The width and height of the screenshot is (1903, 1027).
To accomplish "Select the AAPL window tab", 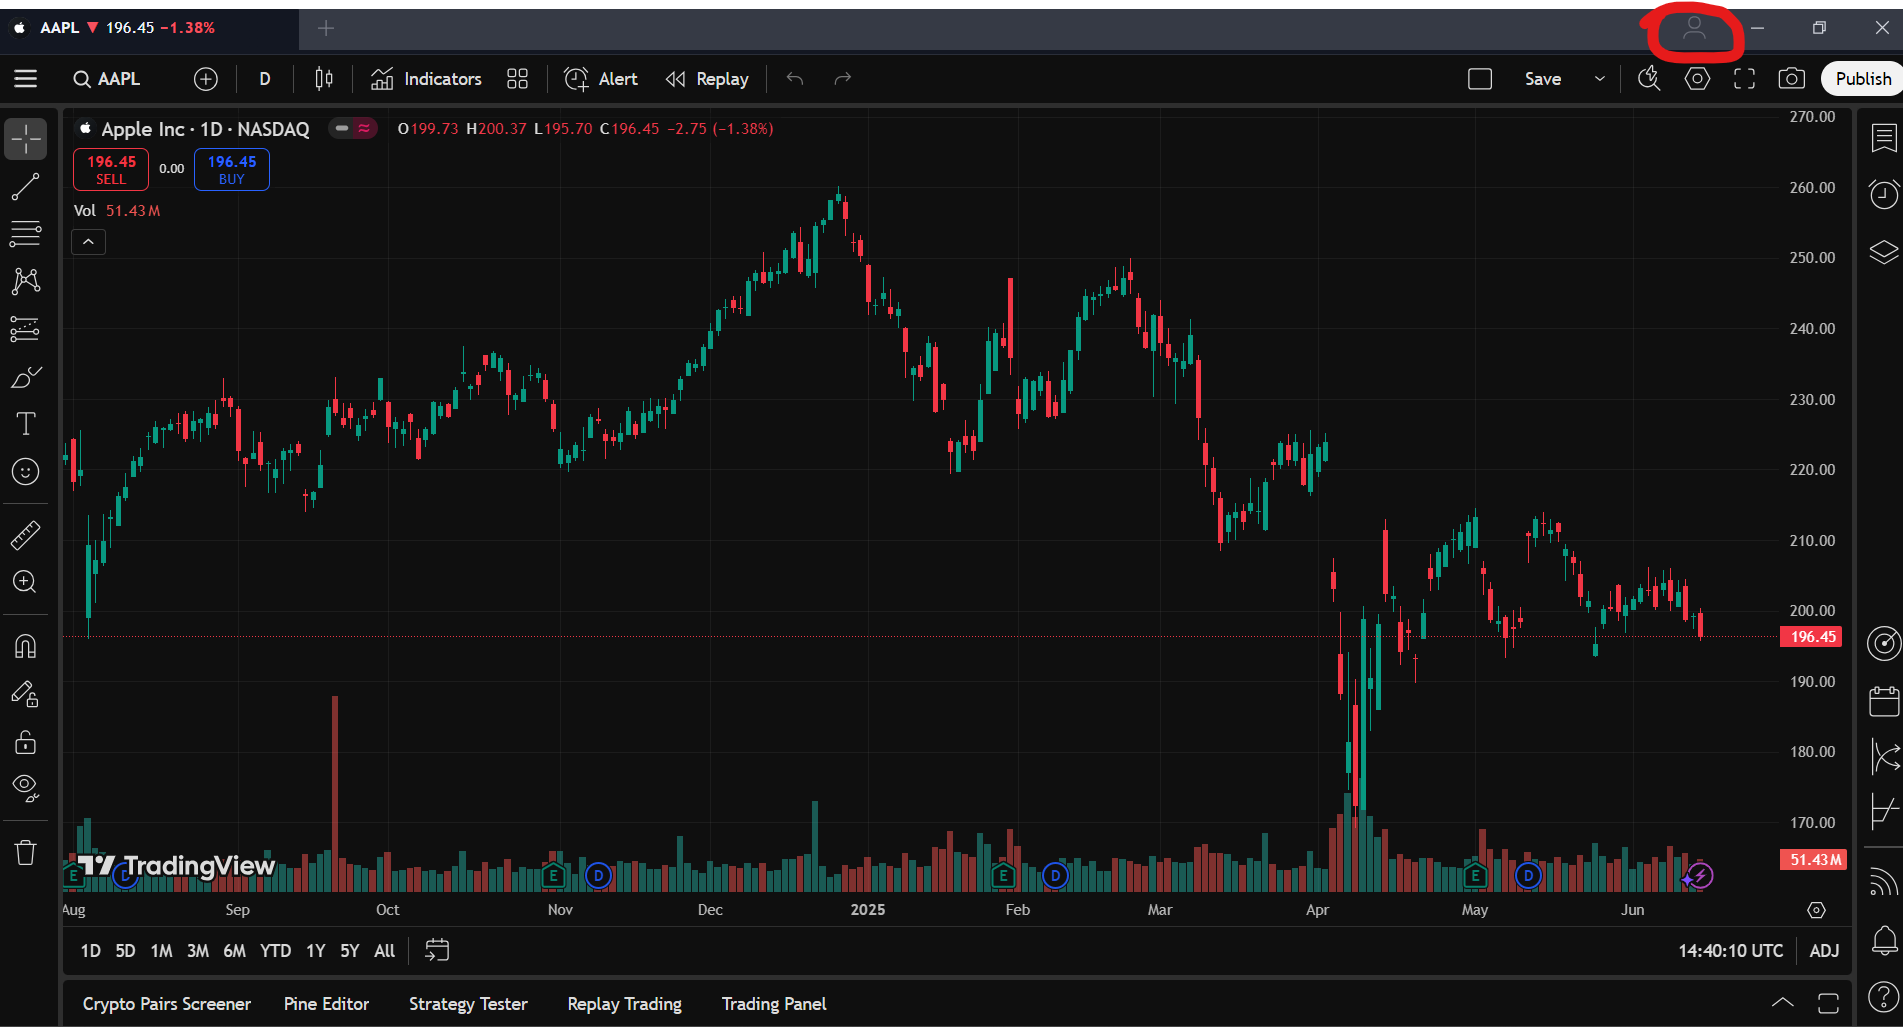I will coord(150,28).
